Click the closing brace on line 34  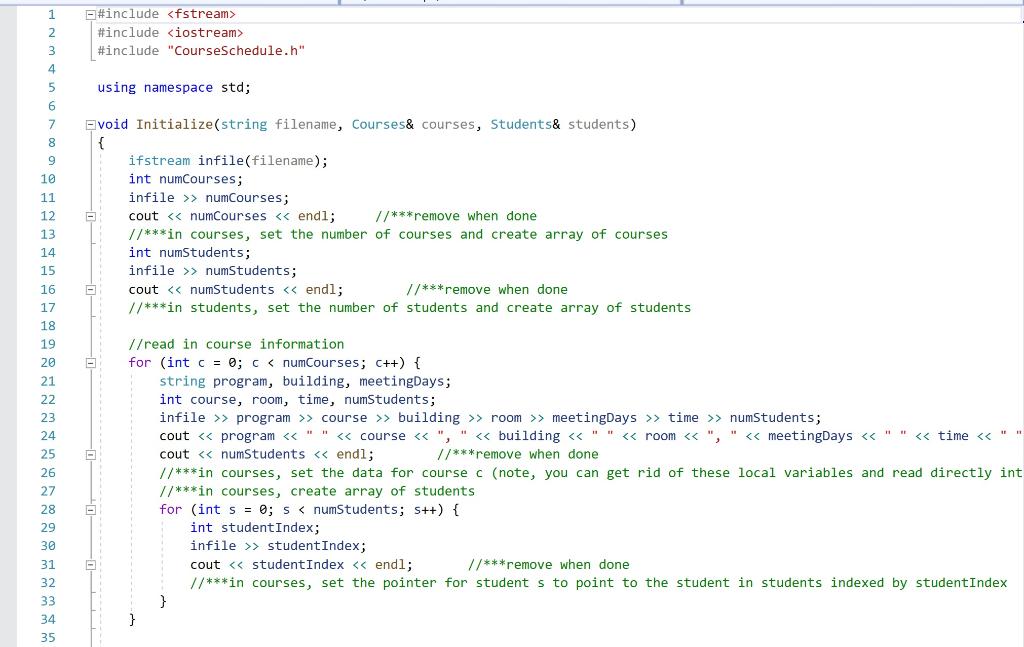pyautogui.click(x=130, y=619)
